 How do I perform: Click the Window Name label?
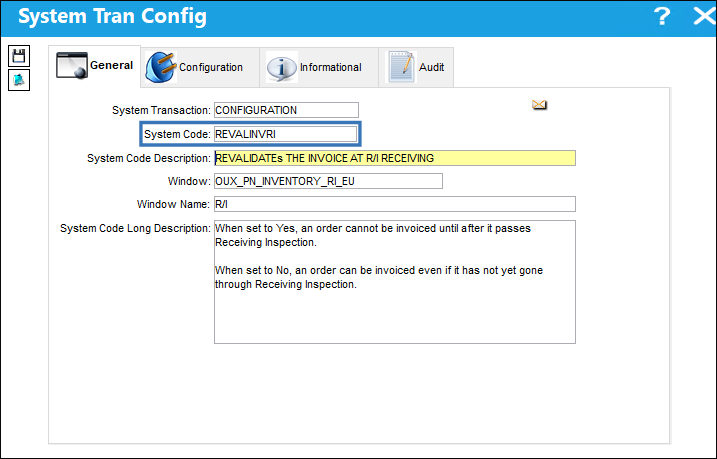click(173, 204)
